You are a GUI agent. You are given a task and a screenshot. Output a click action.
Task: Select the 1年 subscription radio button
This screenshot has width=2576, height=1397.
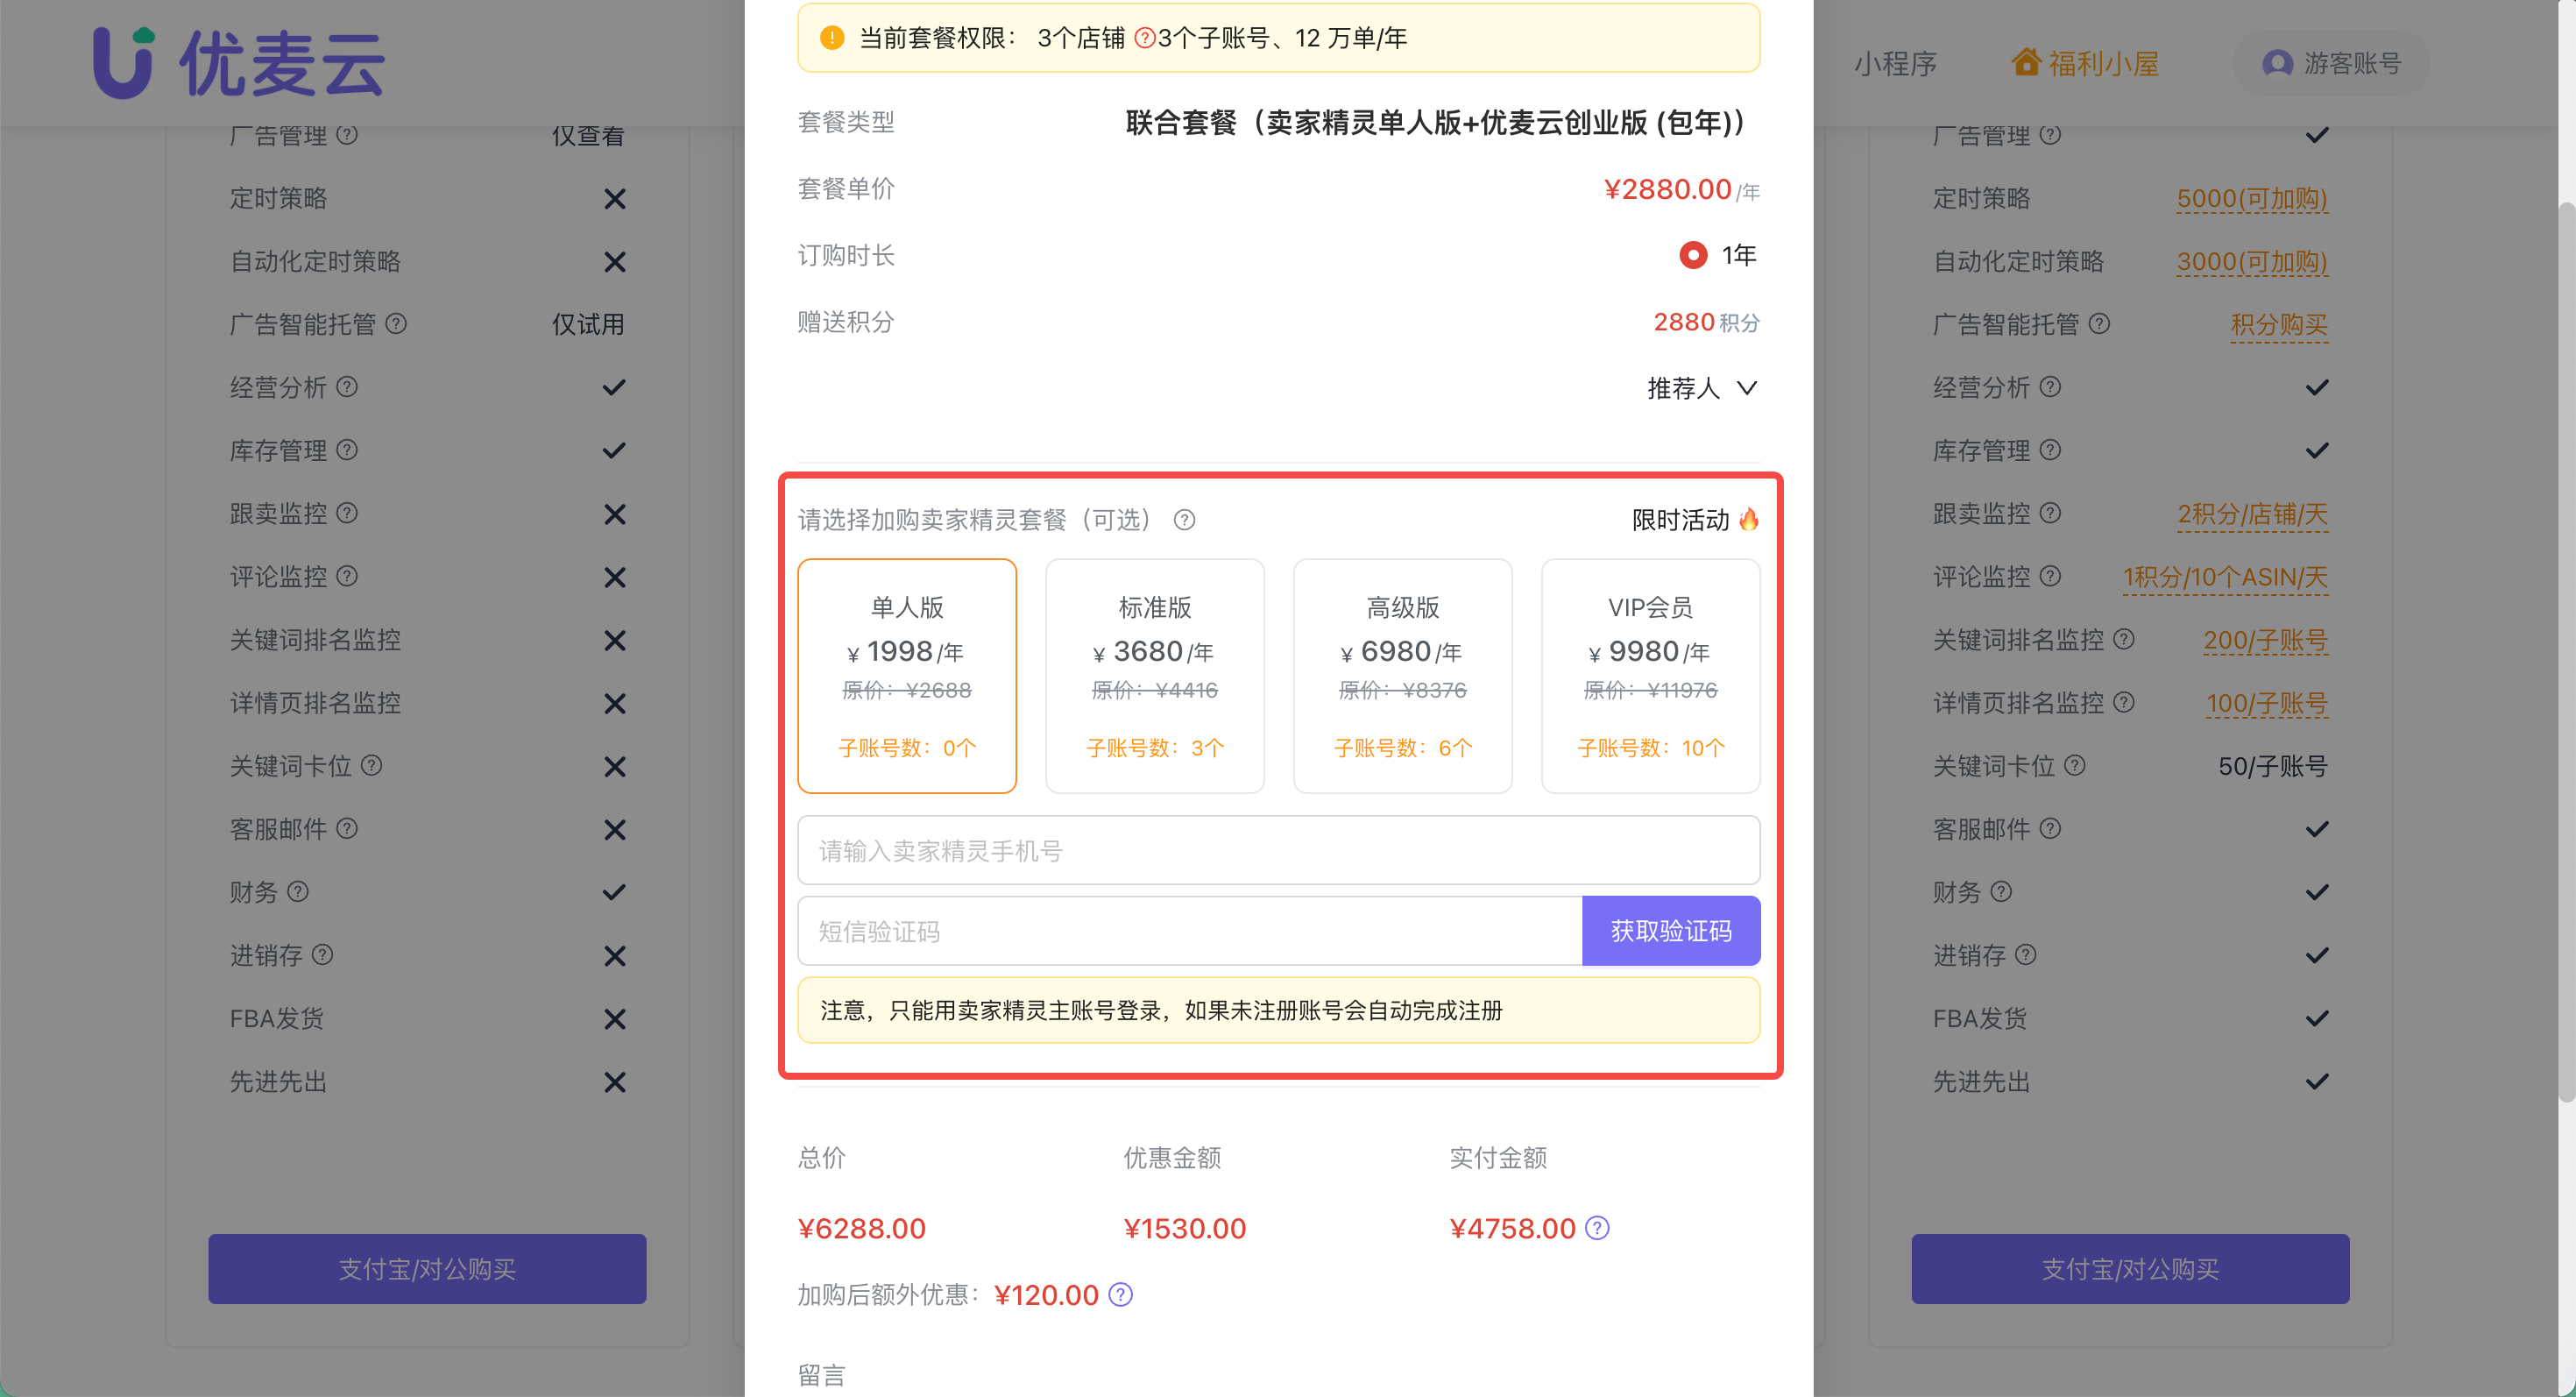pos(1692,255)
